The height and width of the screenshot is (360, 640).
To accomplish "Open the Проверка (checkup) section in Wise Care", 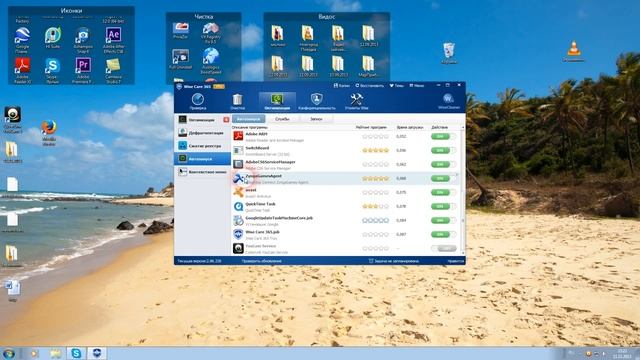I will coord(198,102).
